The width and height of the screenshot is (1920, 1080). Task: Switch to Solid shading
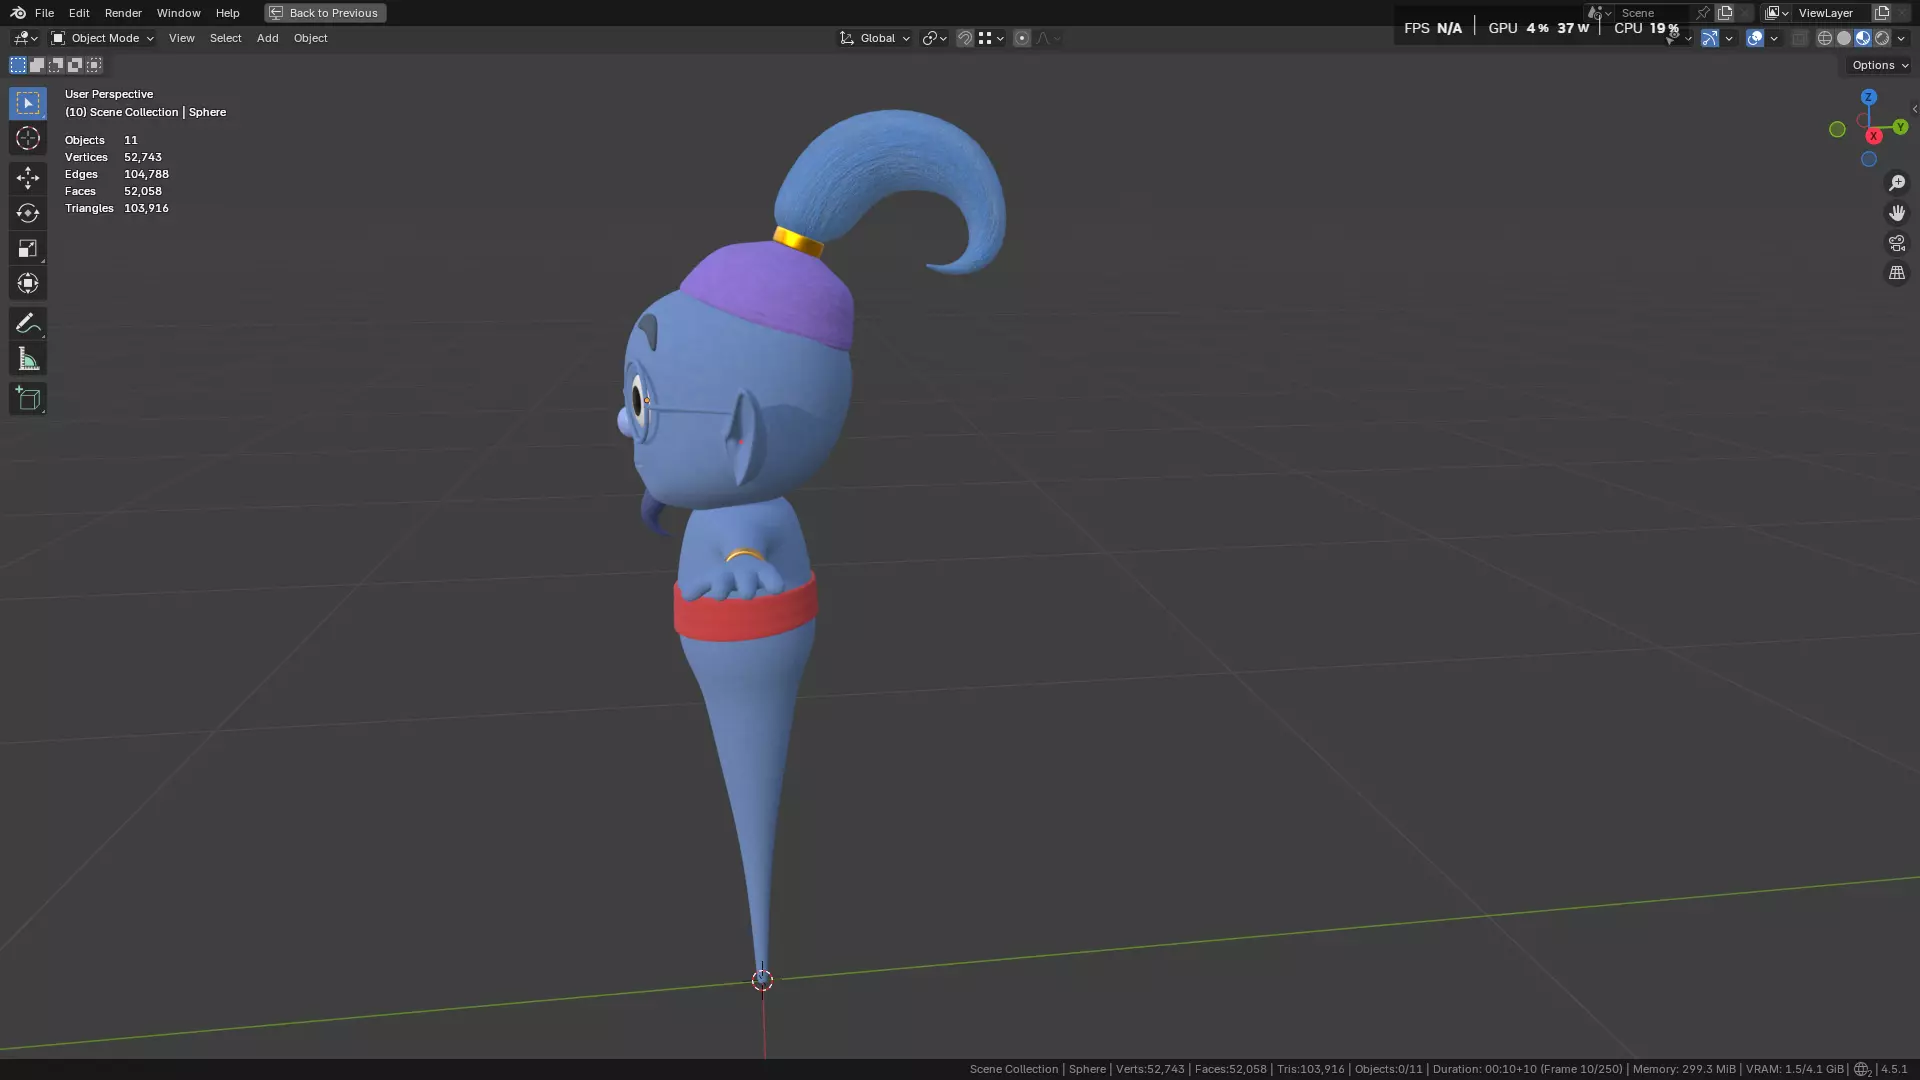[1844, 38]
